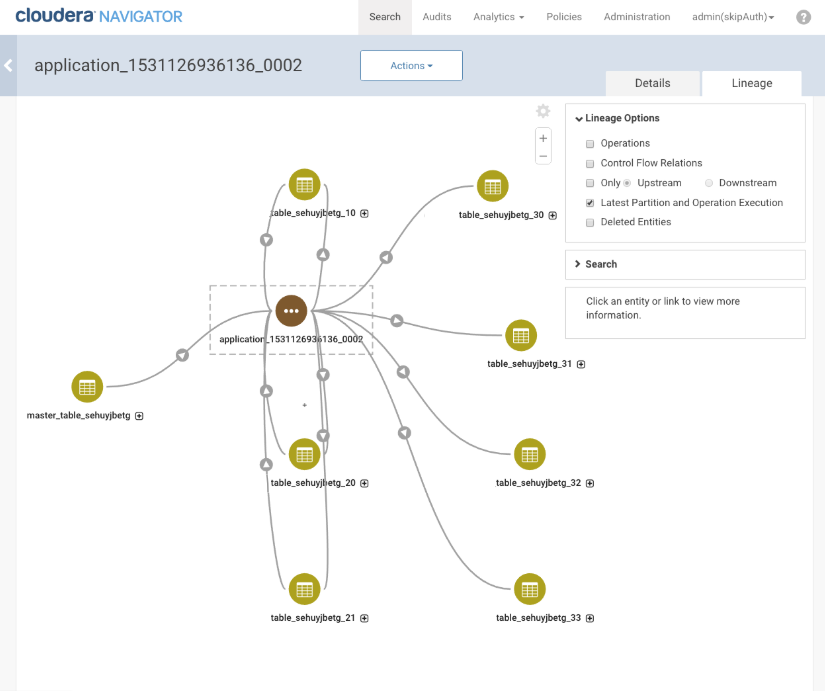Select the Downstream radio button

click(x=709, y=183)
